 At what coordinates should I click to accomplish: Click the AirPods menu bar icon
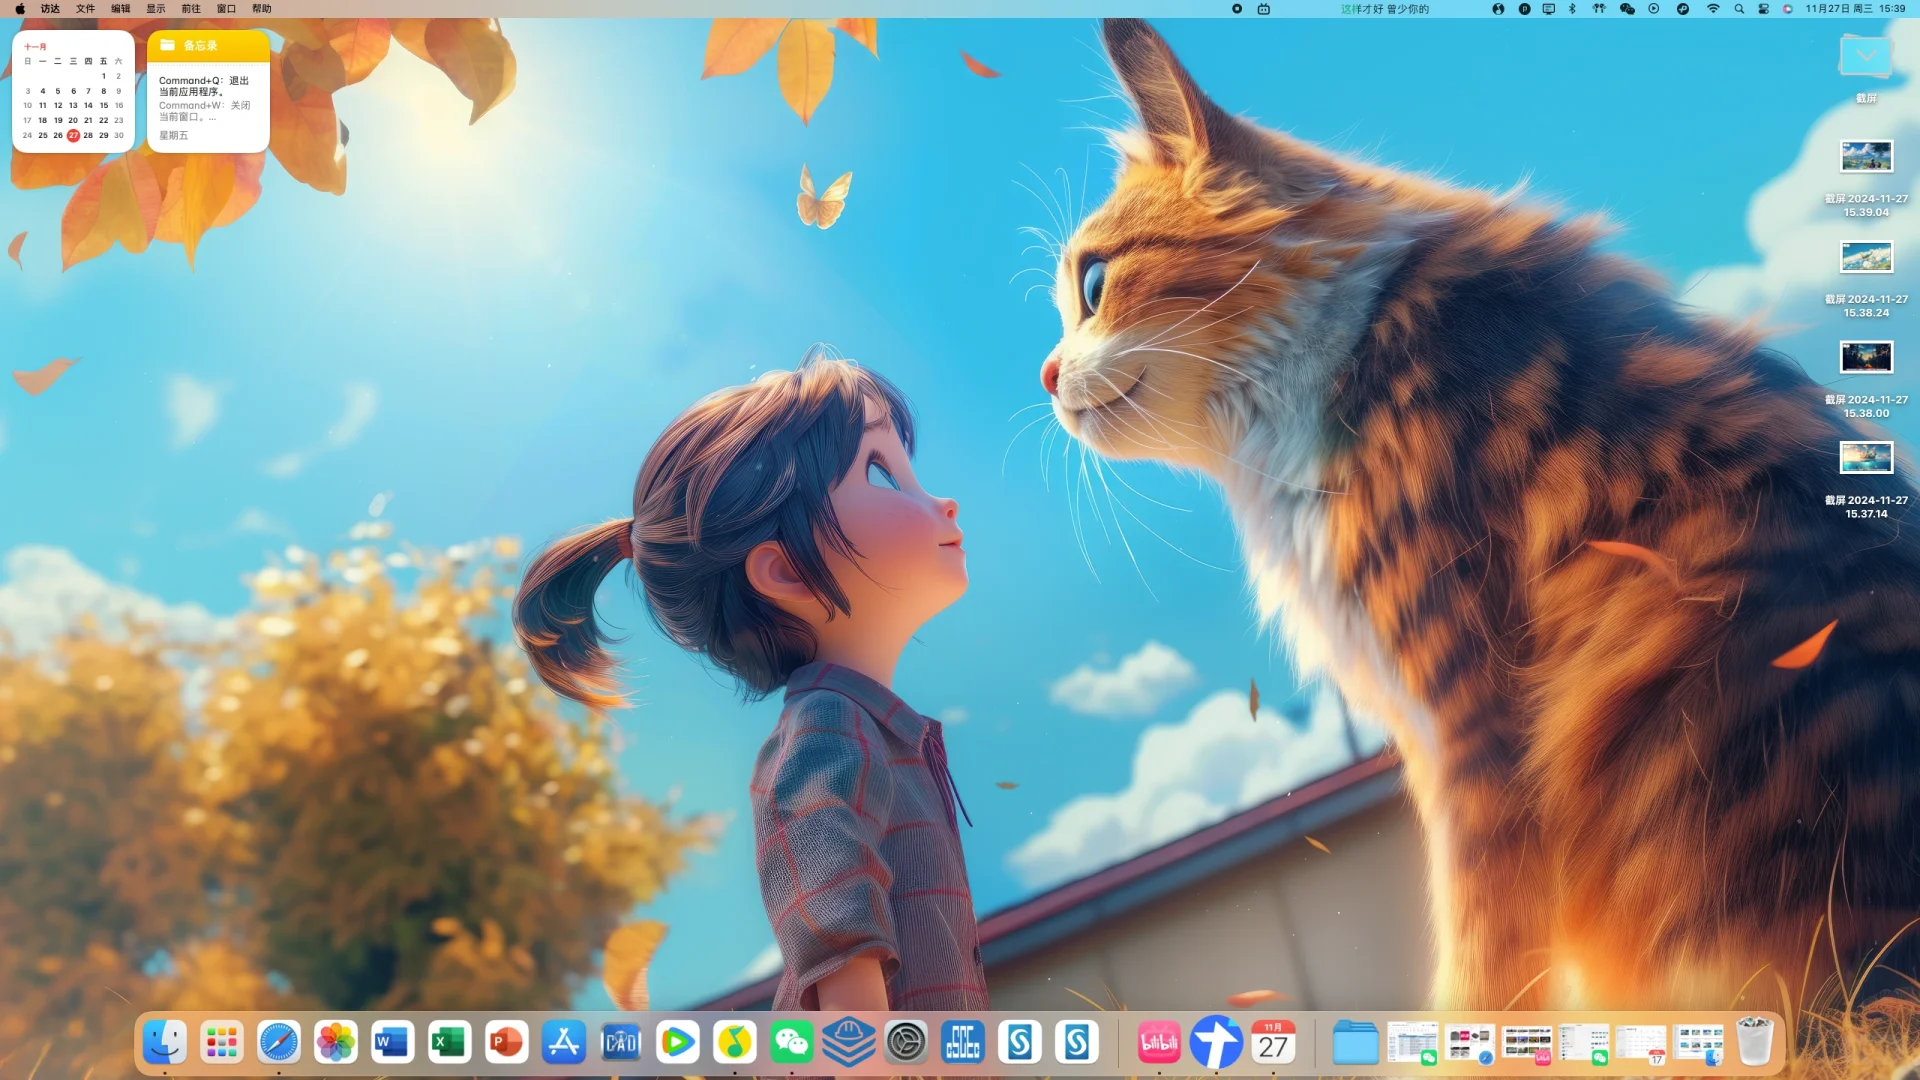coord(1599,9)
